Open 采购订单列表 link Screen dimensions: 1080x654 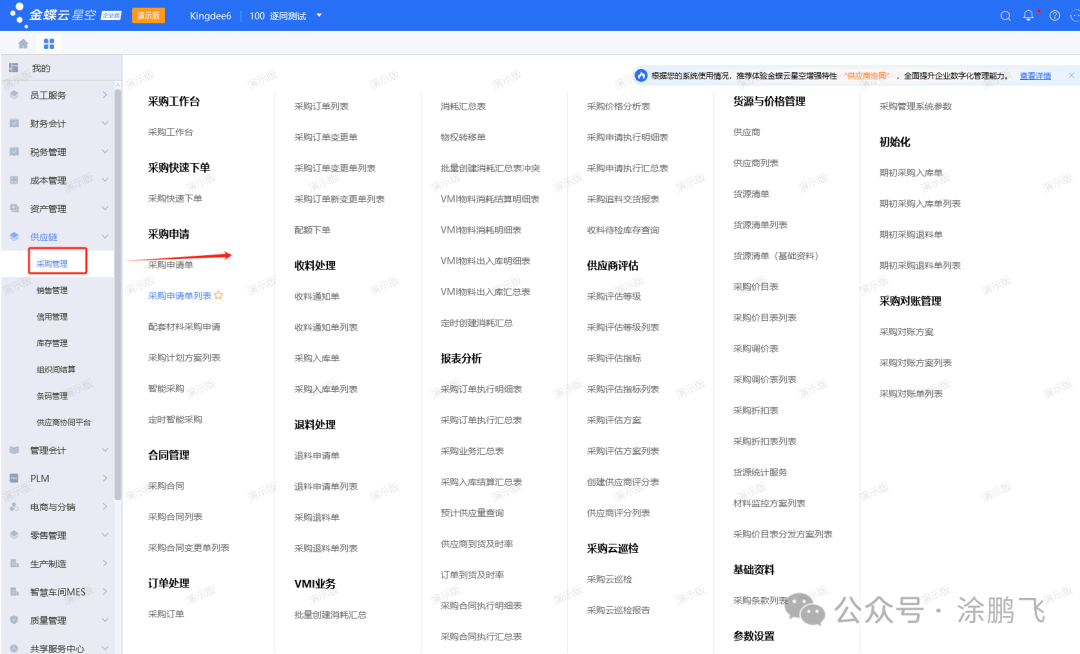coord(322,106)
